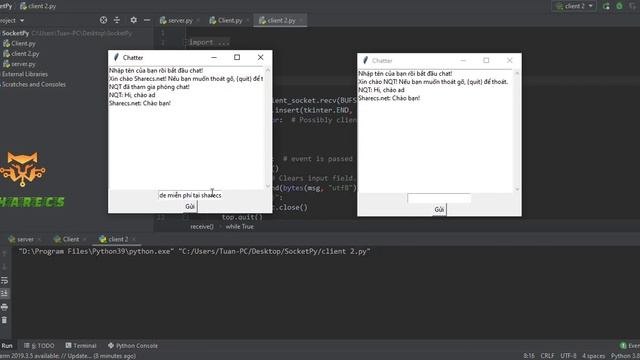
Task: Click the '8:16' cursor position in status bar
Action: [x=529, y=356]
